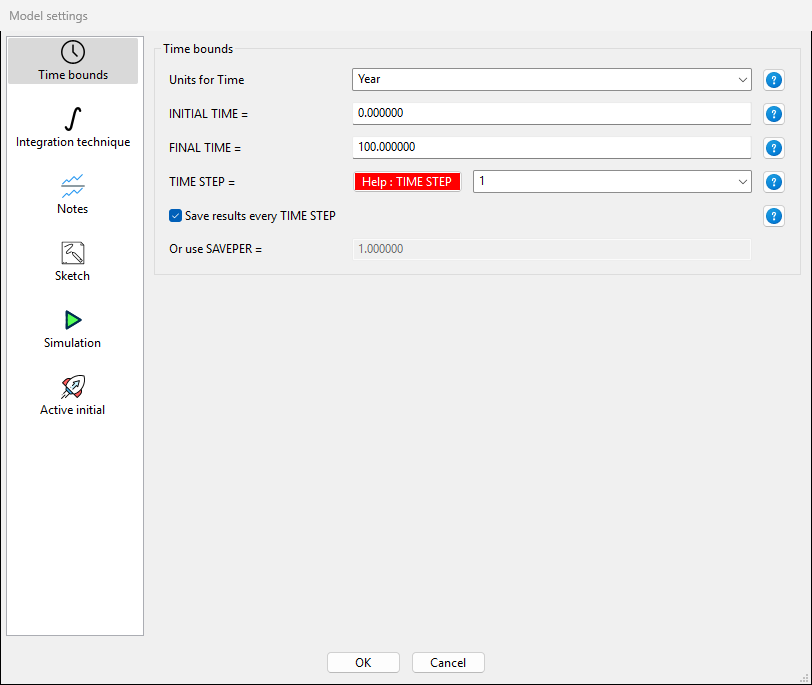Click help icon beside INITIAL TIME field
The width and height of the screenshot is (812, 685).
(773, 114)
